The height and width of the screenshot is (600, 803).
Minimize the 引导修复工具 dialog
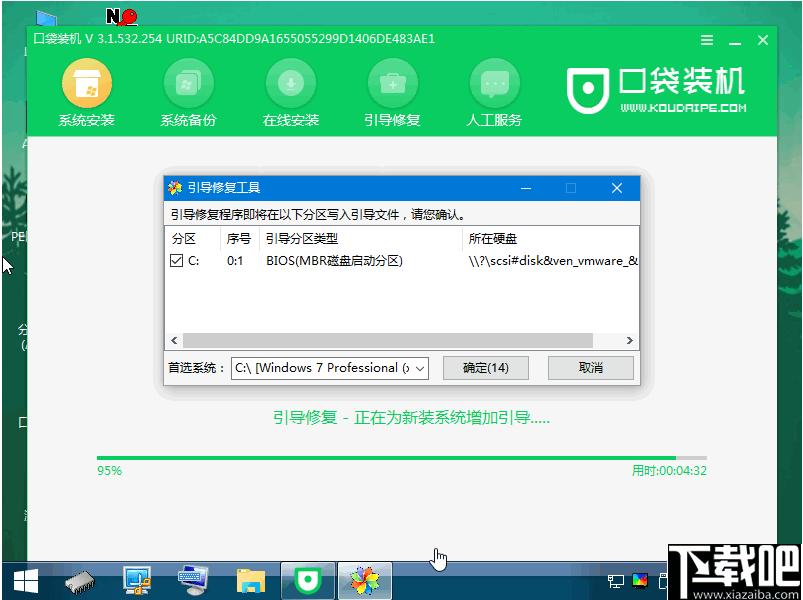tap(525, 188)
